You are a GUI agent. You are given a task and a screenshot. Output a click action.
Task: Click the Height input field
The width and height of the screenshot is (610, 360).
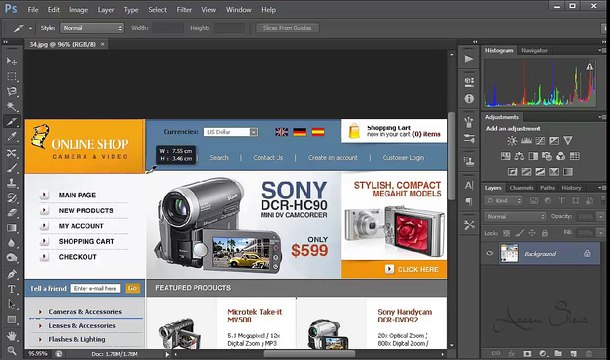pos(230,28)
